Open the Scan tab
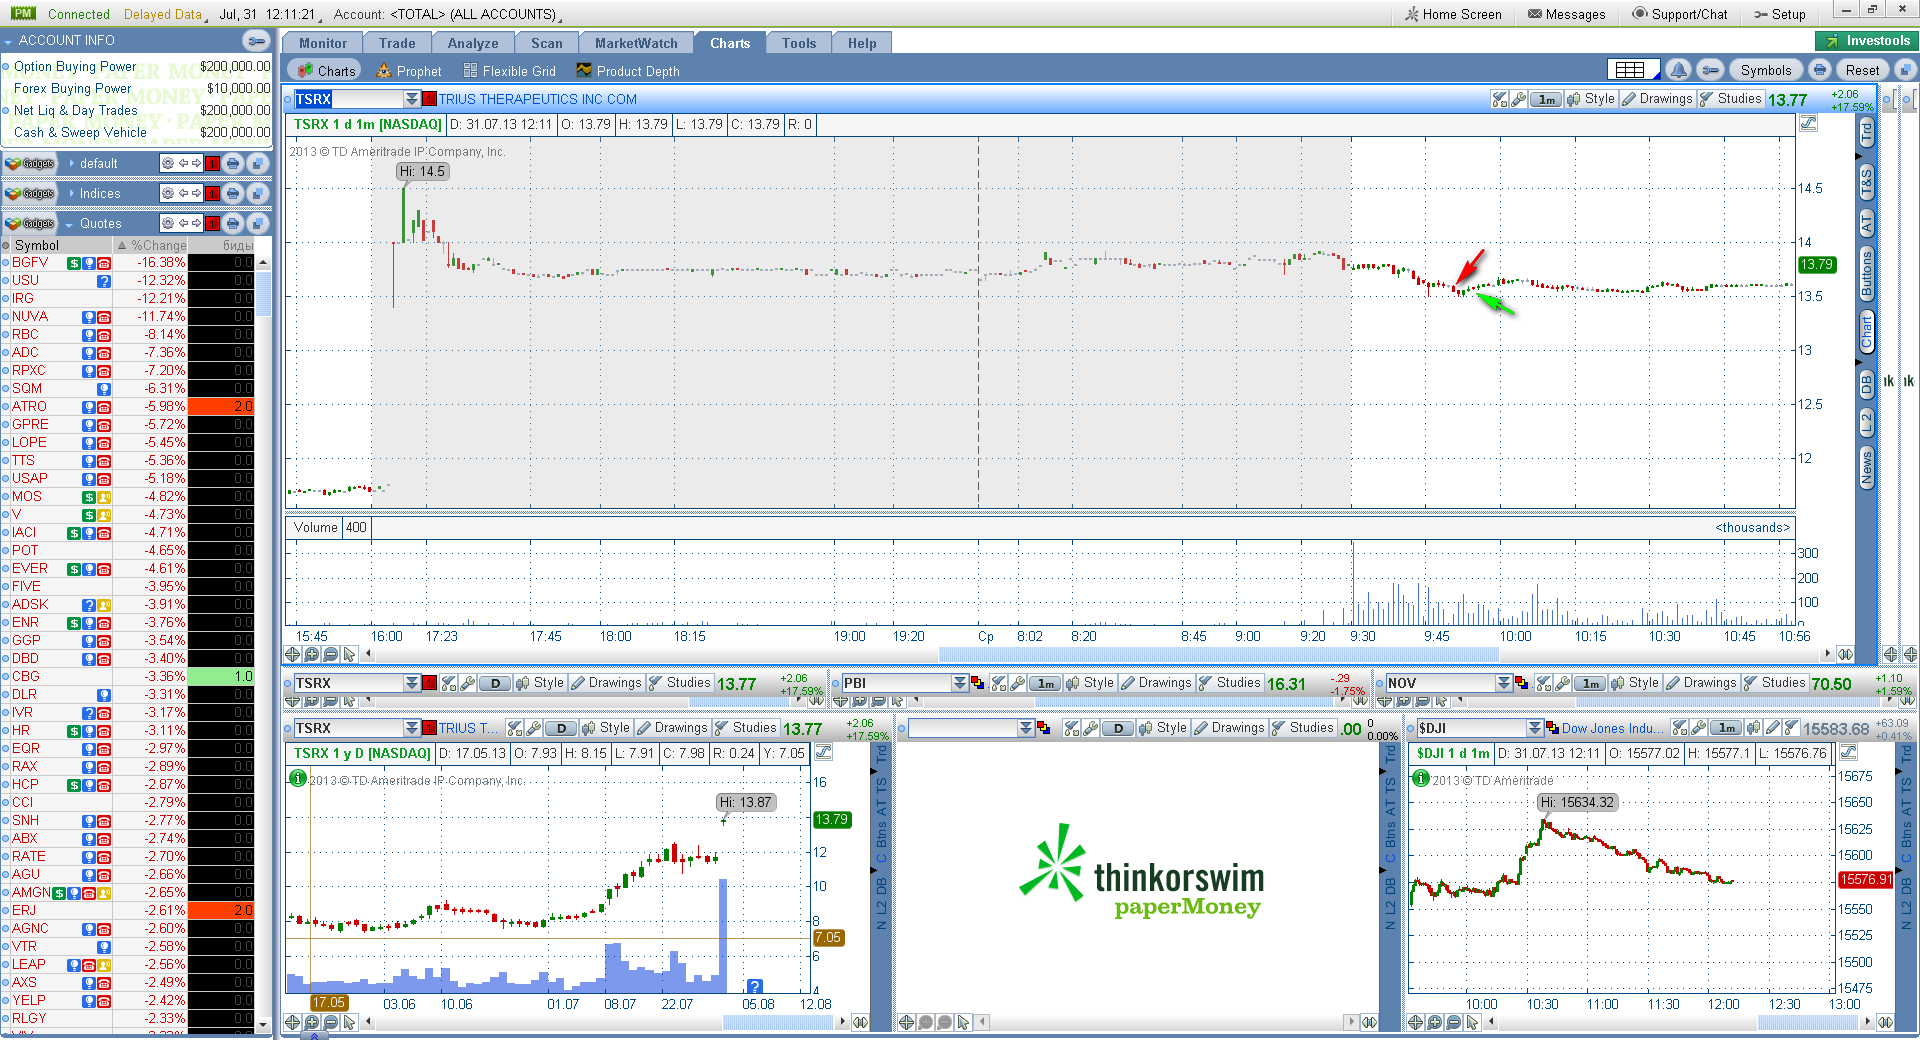The height and width of the screenshot is (1040, 1920). click(x=546, y=43)
